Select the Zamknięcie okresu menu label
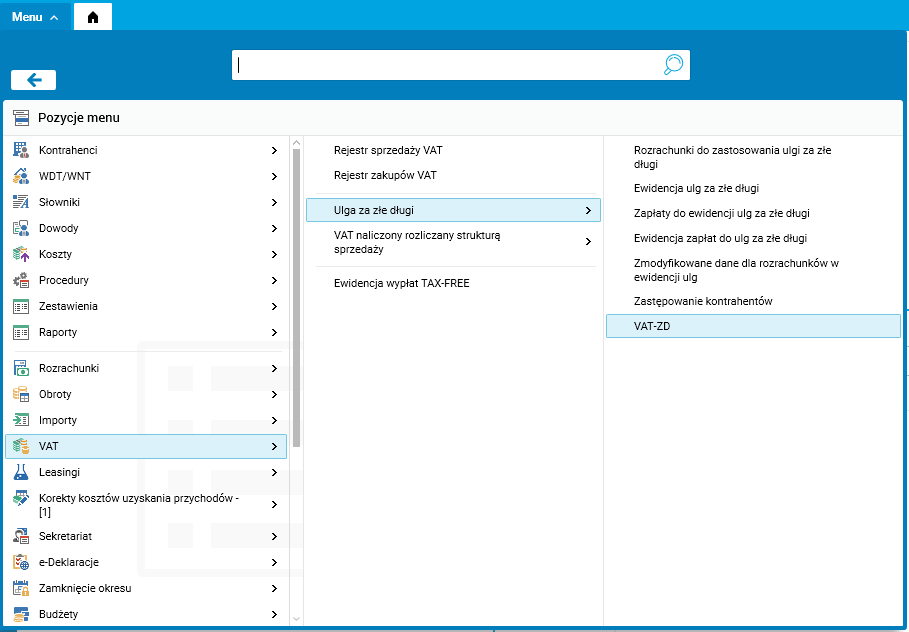This screenshot has height=632, width=909. point(85,589)
